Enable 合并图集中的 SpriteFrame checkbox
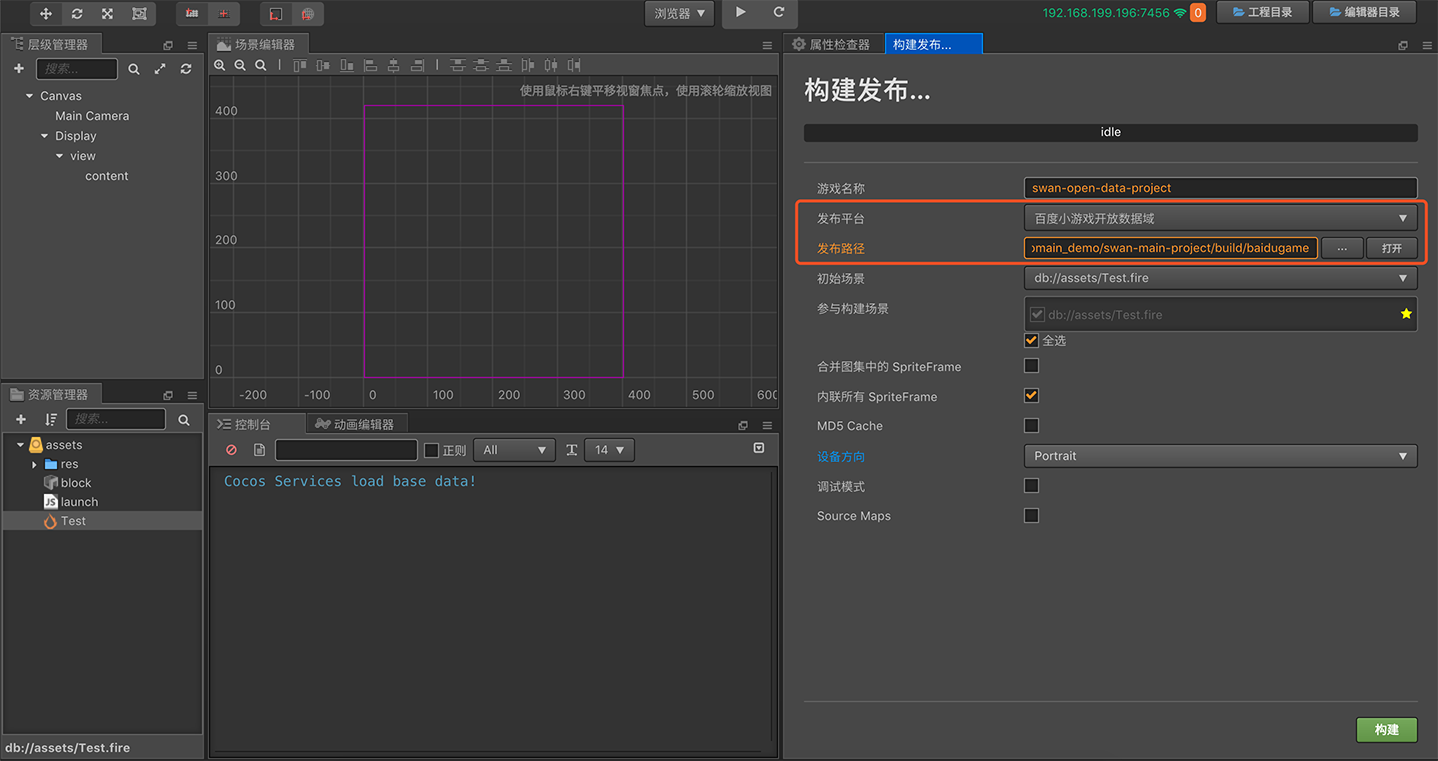The width and height of the screenshot is (1438, 761). [x=1031, y=366]
